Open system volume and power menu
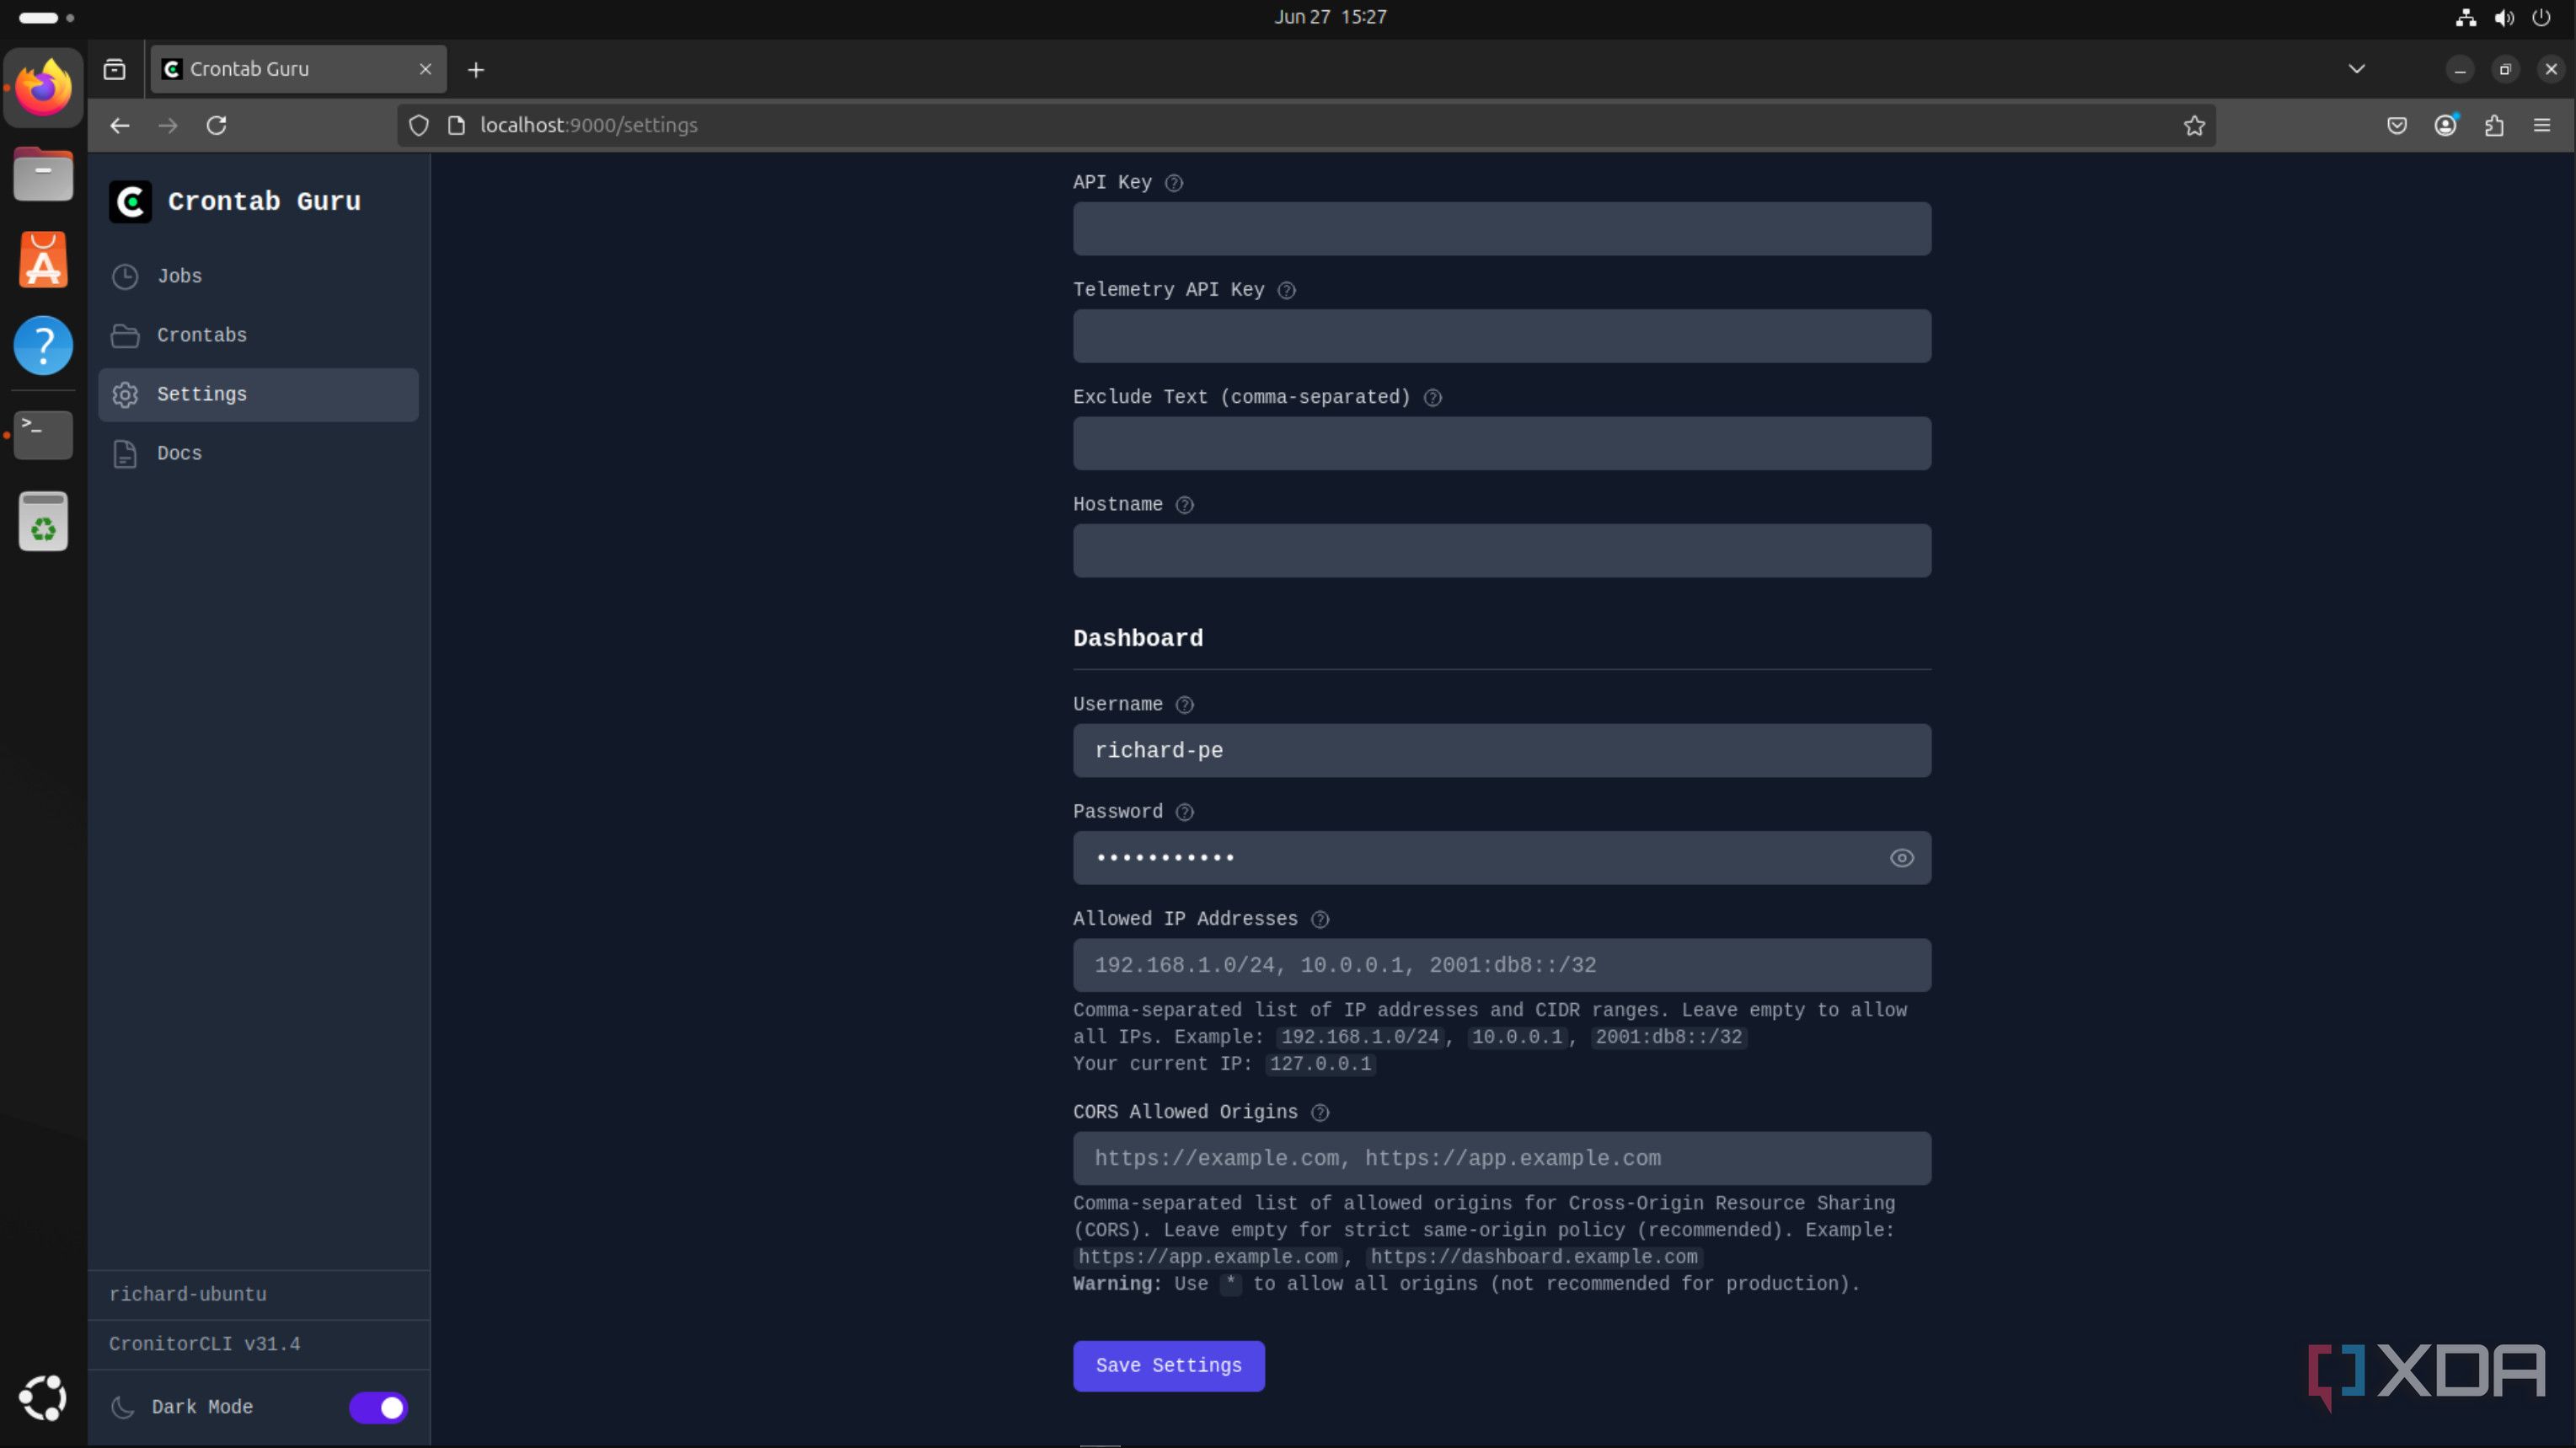 pyautogui.click(x=2503, y=17)
